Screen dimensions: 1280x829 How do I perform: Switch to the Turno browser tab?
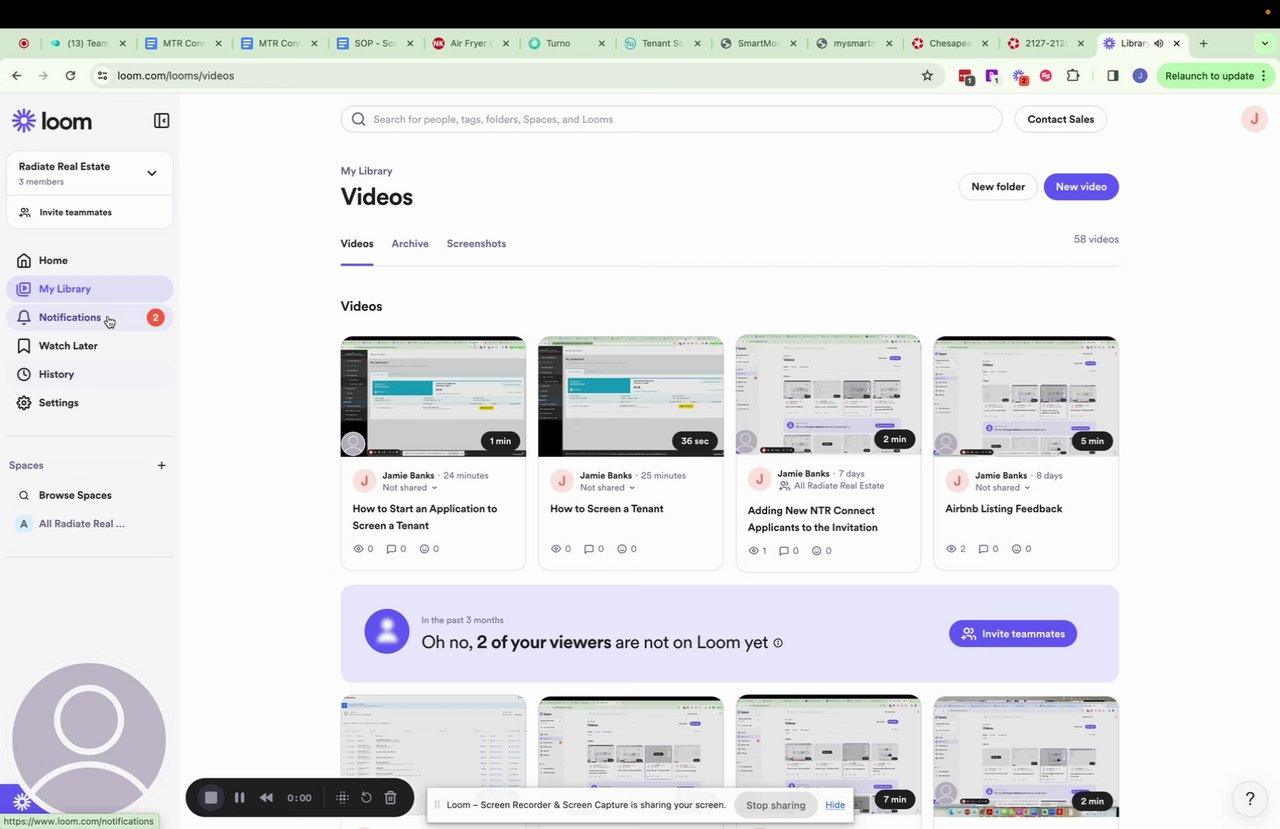[566, 43]
